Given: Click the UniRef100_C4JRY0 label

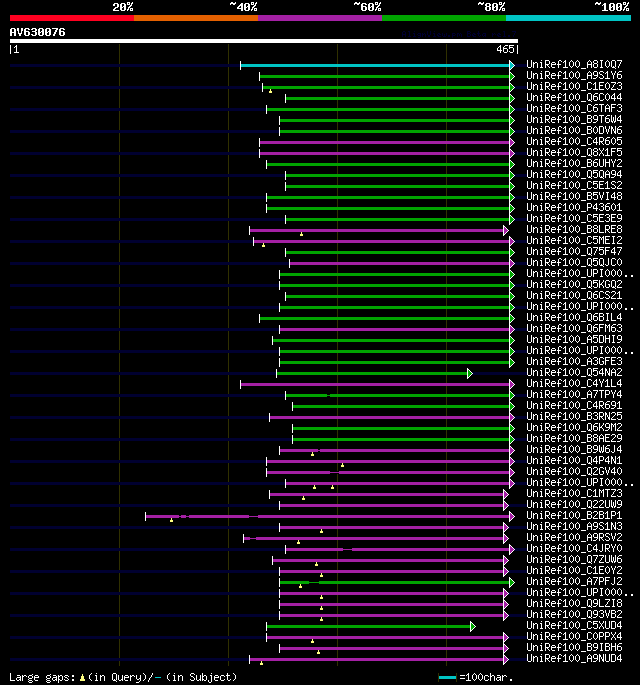Looking at the screenshot, I should pyautogui.click(x=574, y=548).
